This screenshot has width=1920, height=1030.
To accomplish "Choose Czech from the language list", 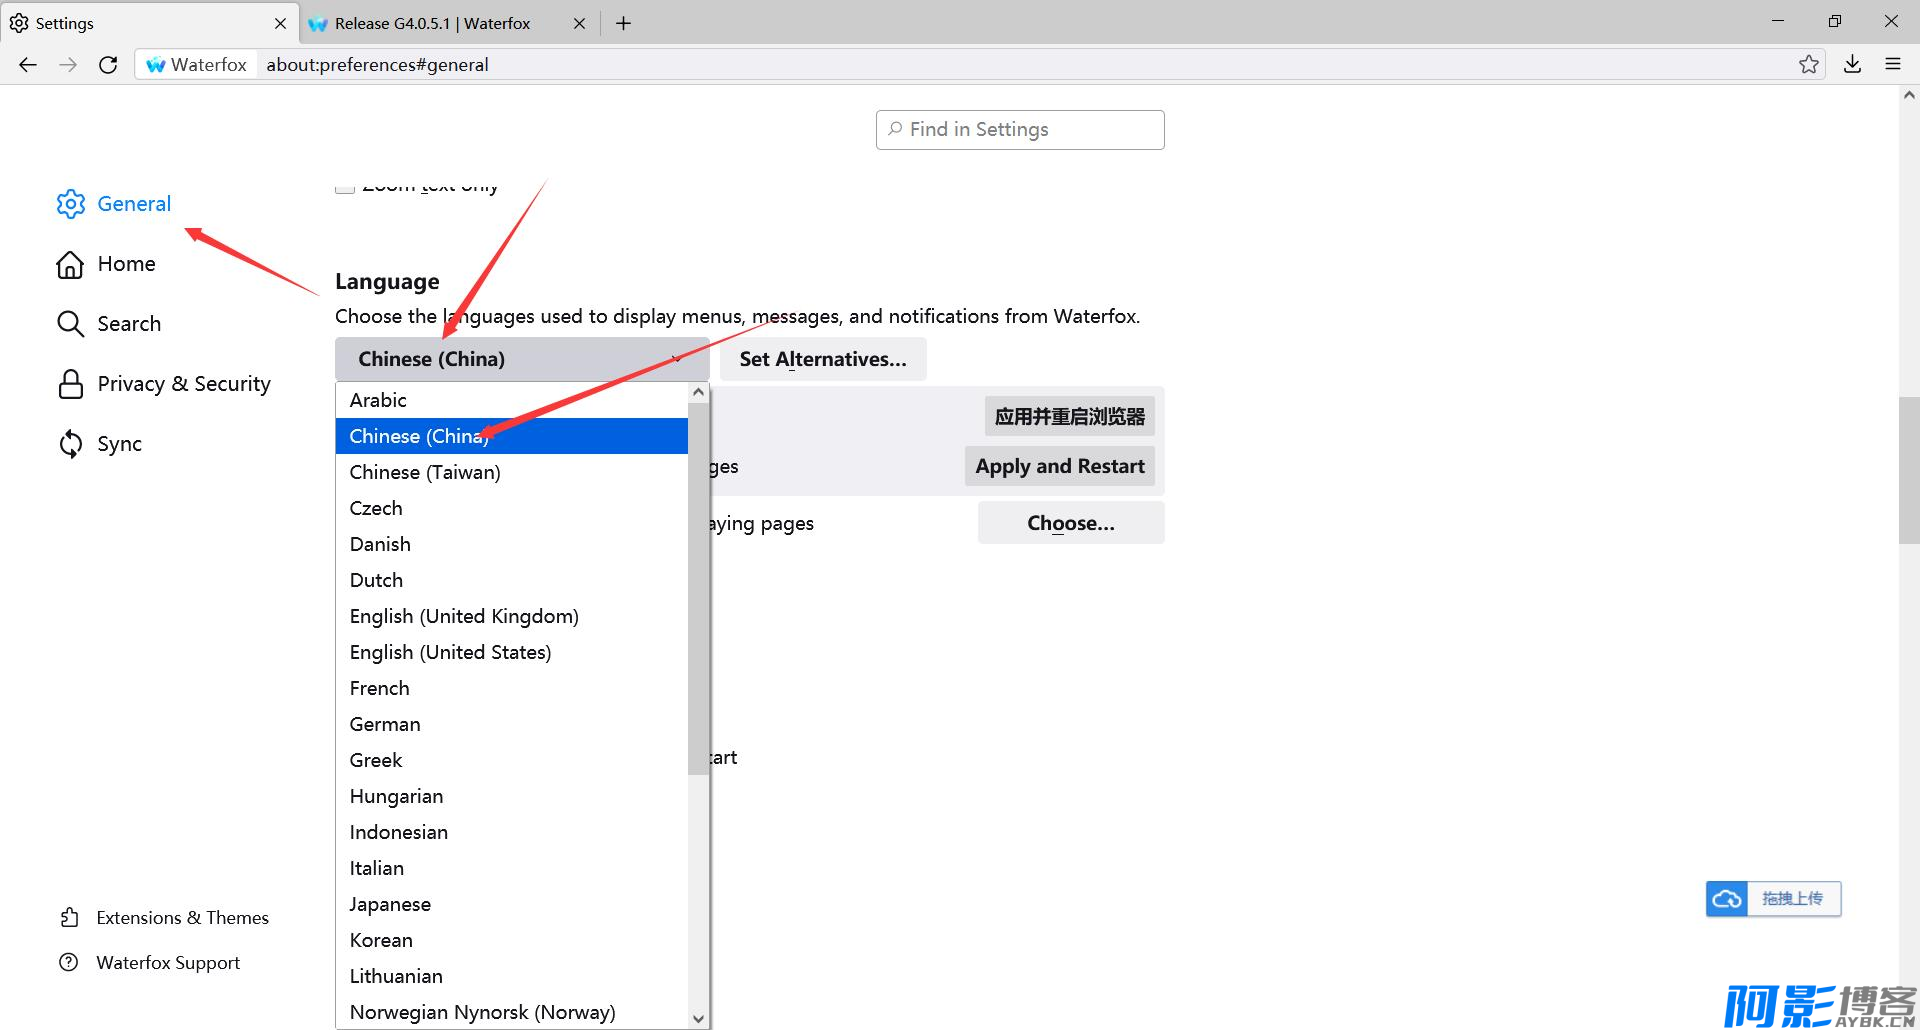I will click(512, 508).
